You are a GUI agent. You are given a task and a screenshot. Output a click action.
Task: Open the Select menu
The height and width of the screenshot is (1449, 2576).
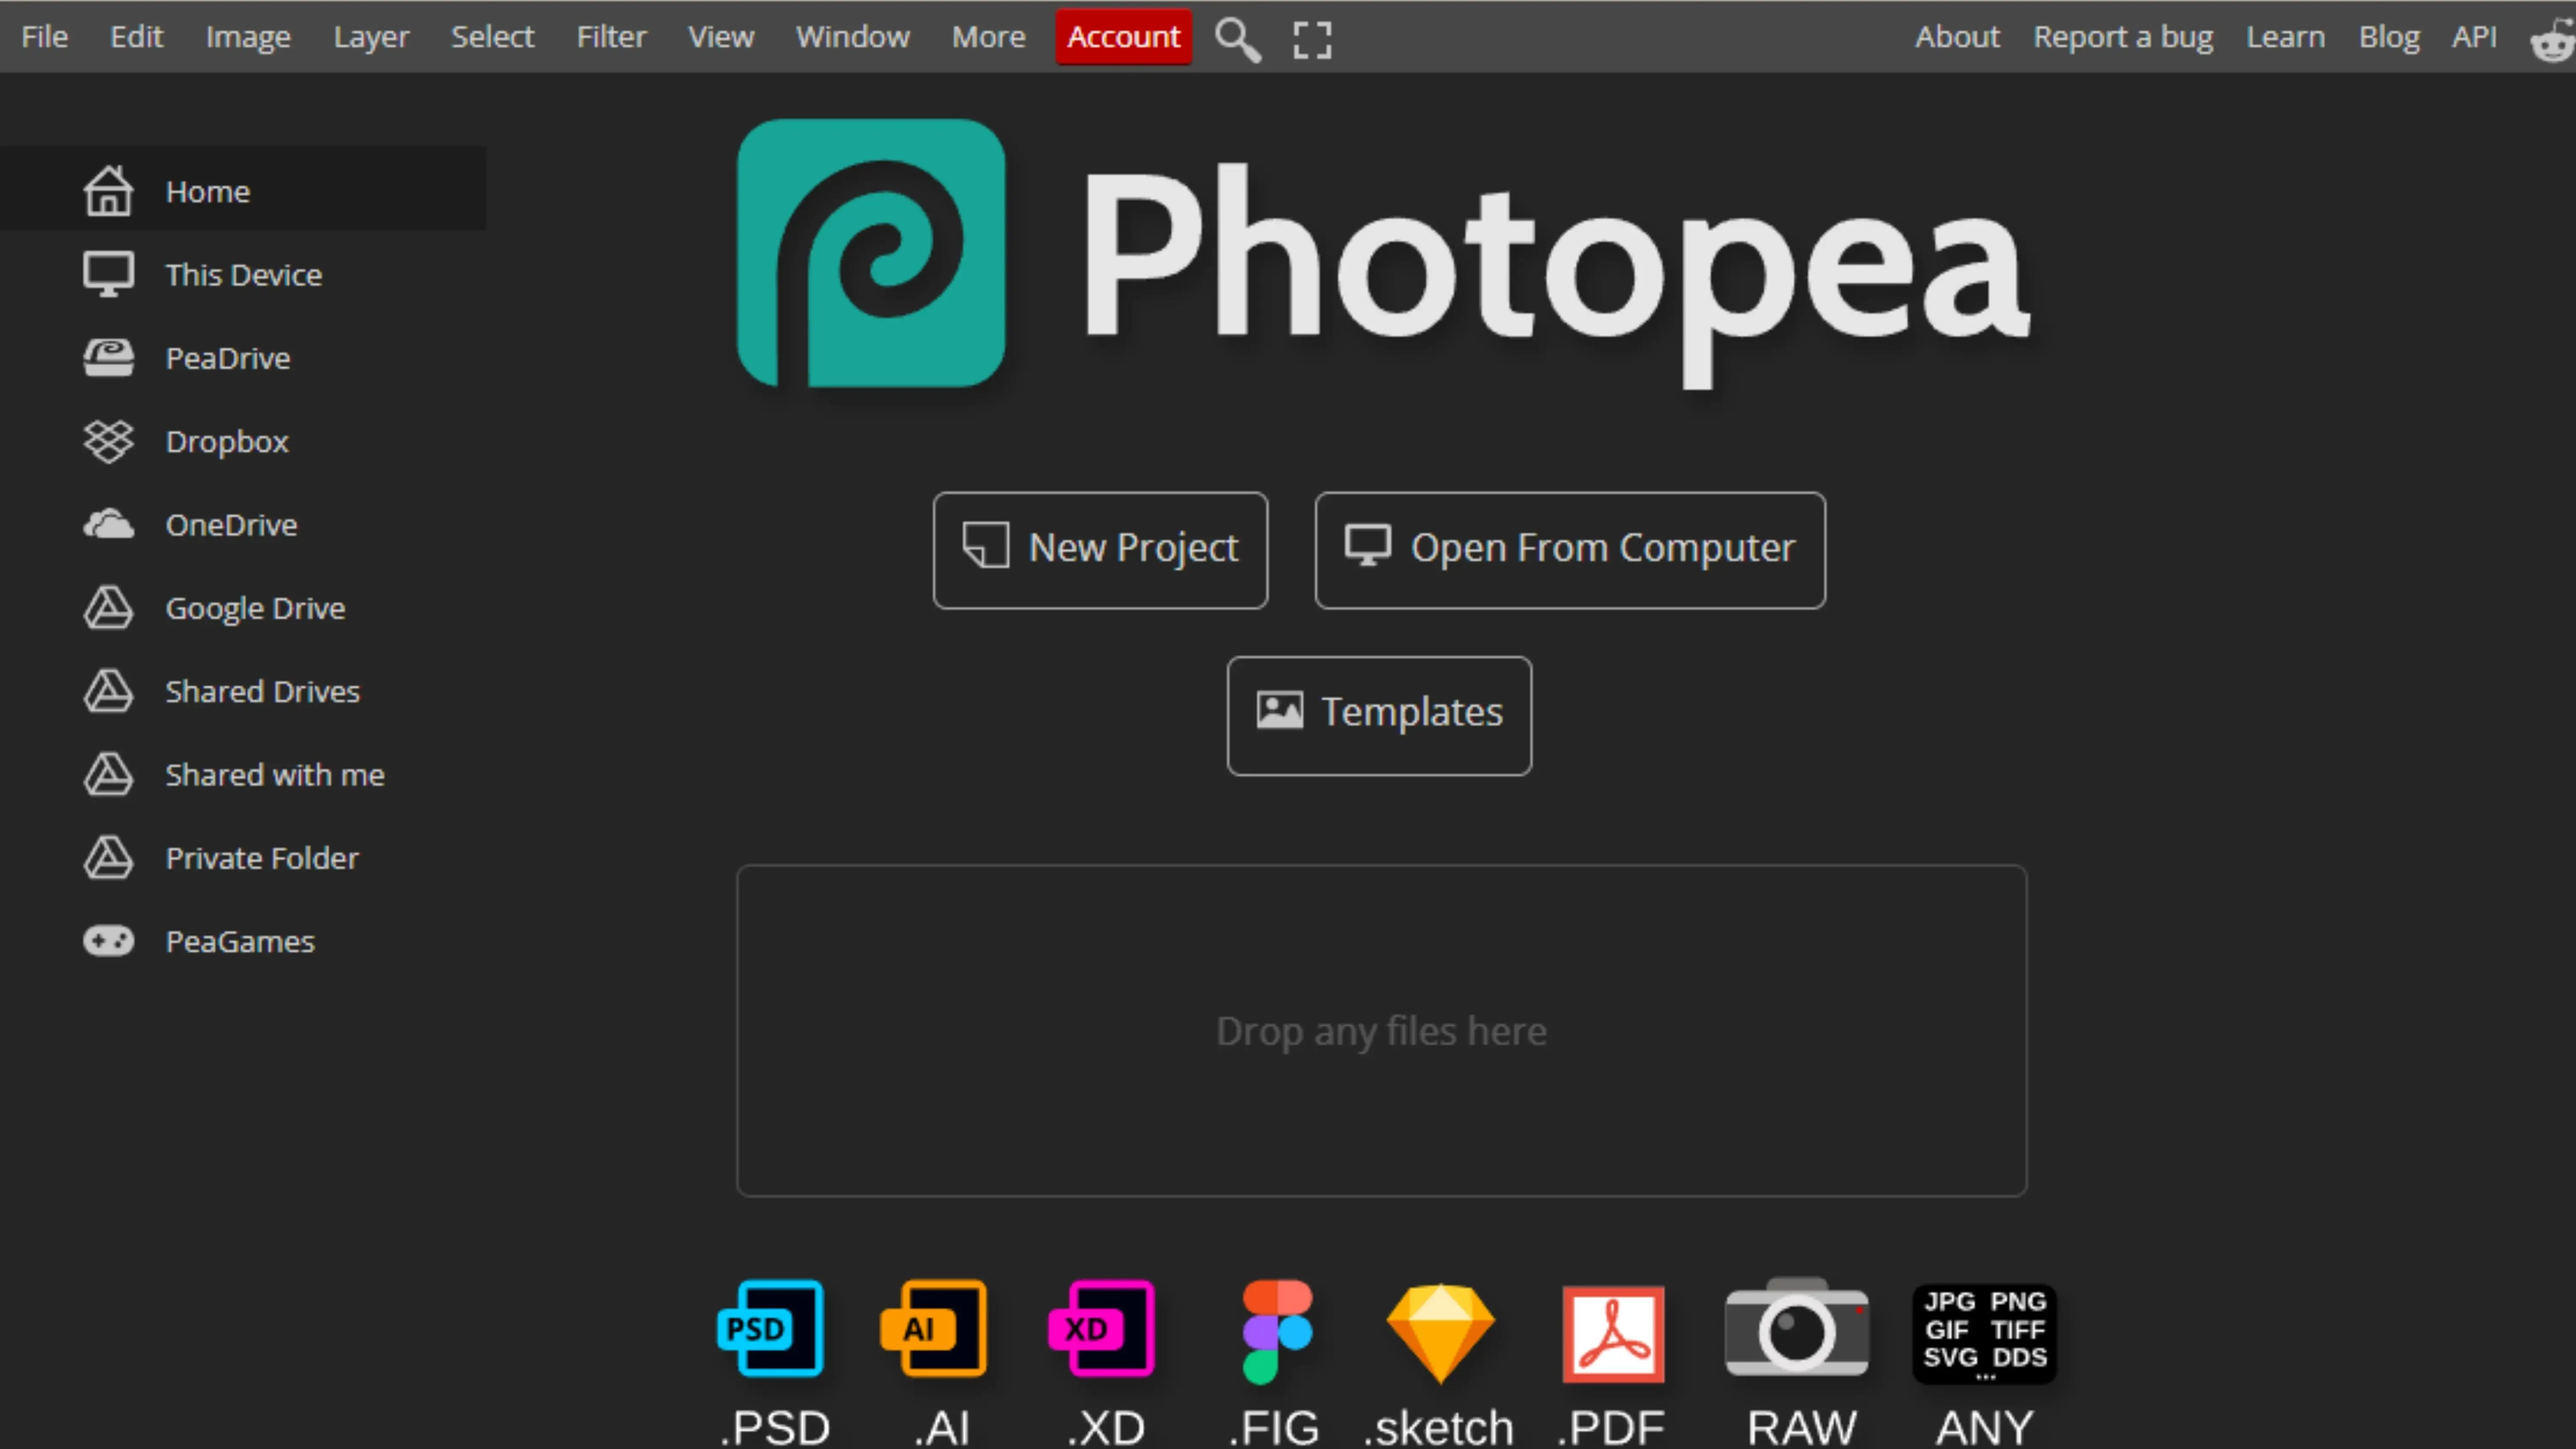492,37
